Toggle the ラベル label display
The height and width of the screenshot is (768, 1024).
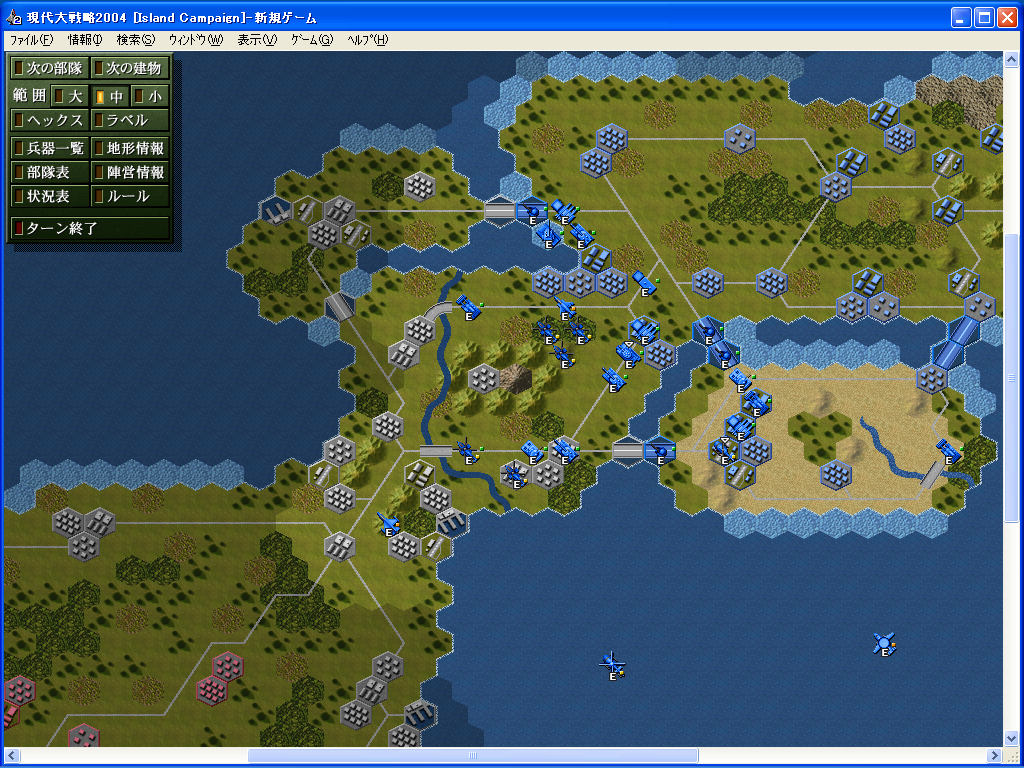click(x=129, y=120)
